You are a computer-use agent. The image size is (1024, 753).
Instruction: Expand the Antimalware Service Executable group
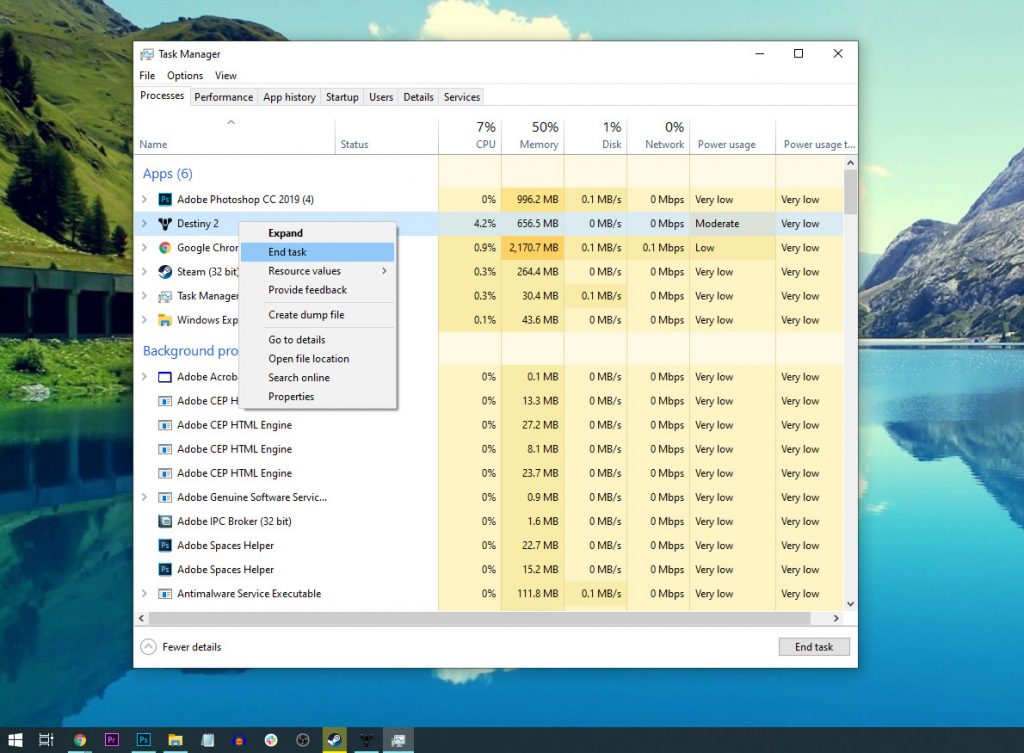(x=144, y=594)
